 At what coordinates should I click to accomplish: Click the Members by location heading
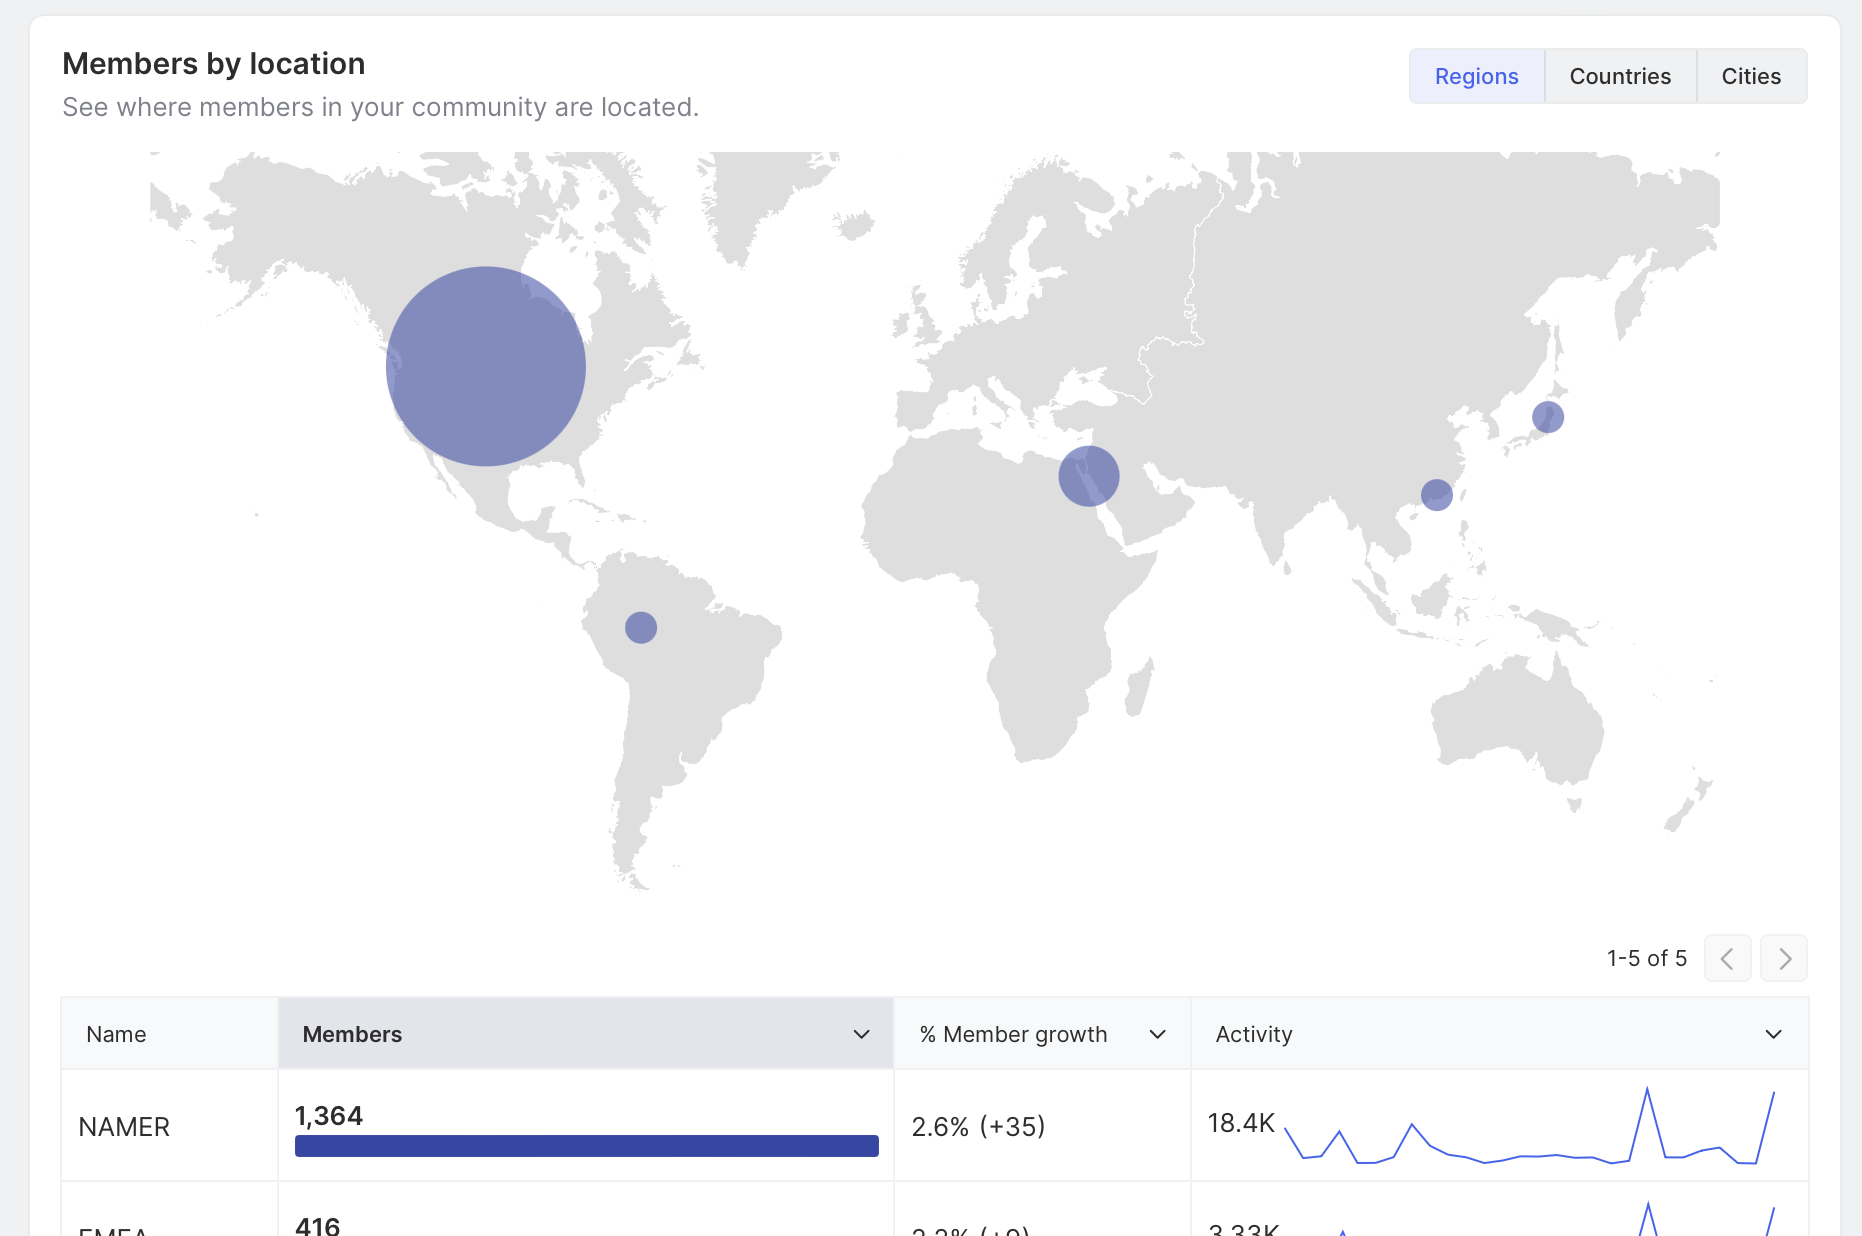pos(214,64)
